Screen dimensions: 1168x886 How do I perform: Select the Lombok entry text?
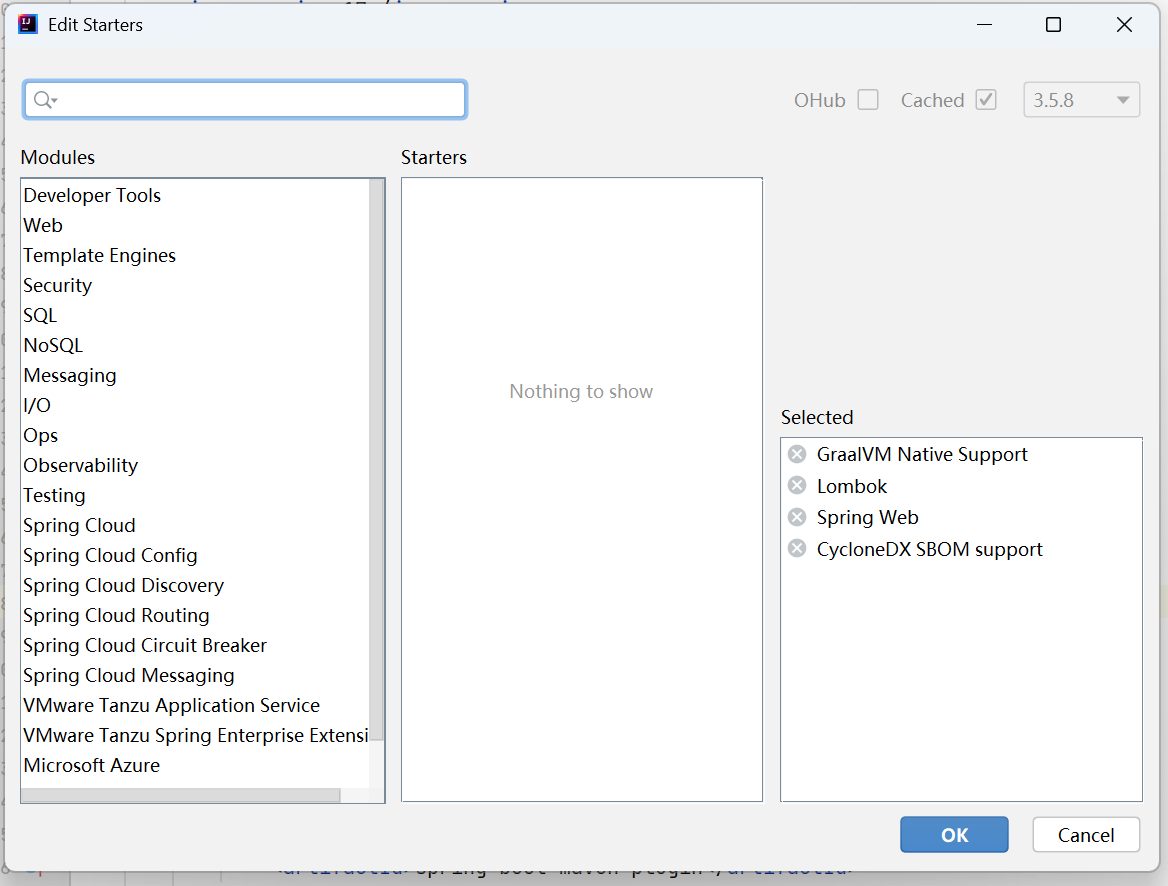pyautogui.click(x=851, y=486)
